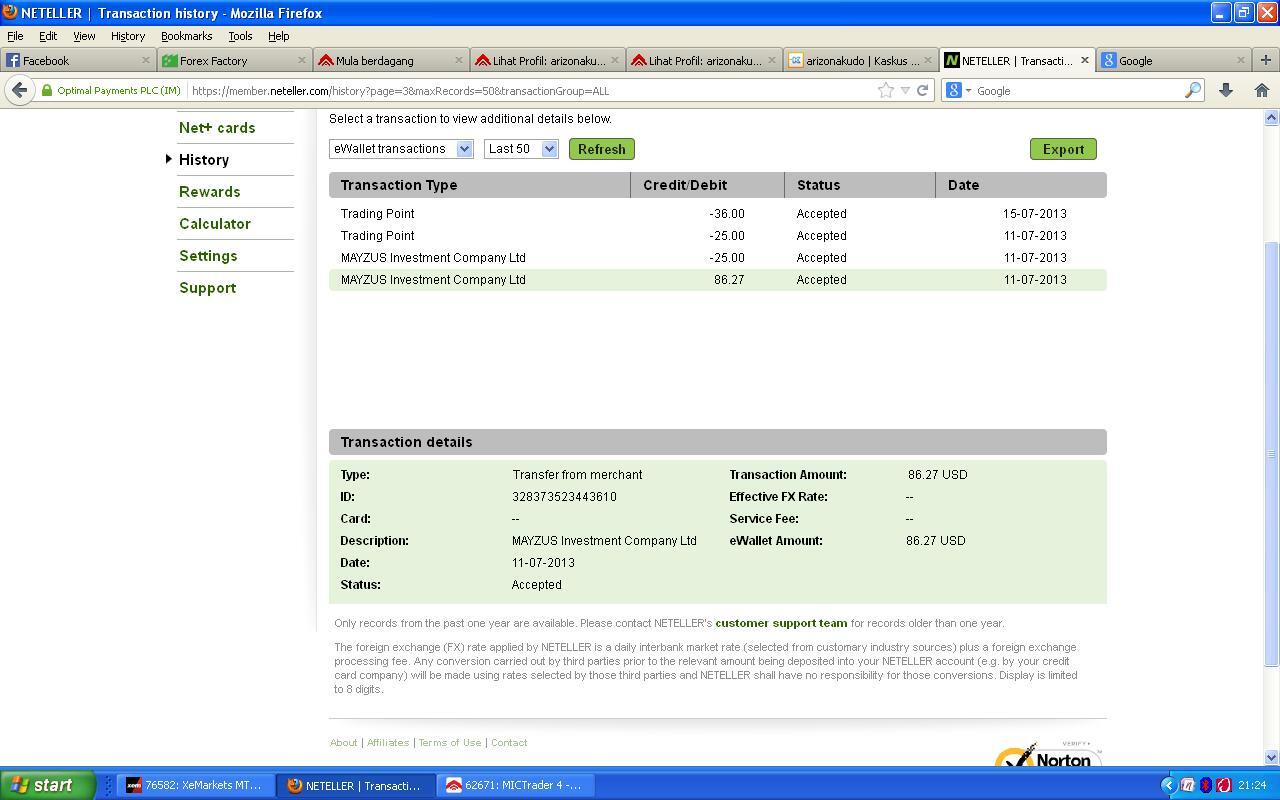
Task: Click the Google search box
Action: tap(1078, 90)
